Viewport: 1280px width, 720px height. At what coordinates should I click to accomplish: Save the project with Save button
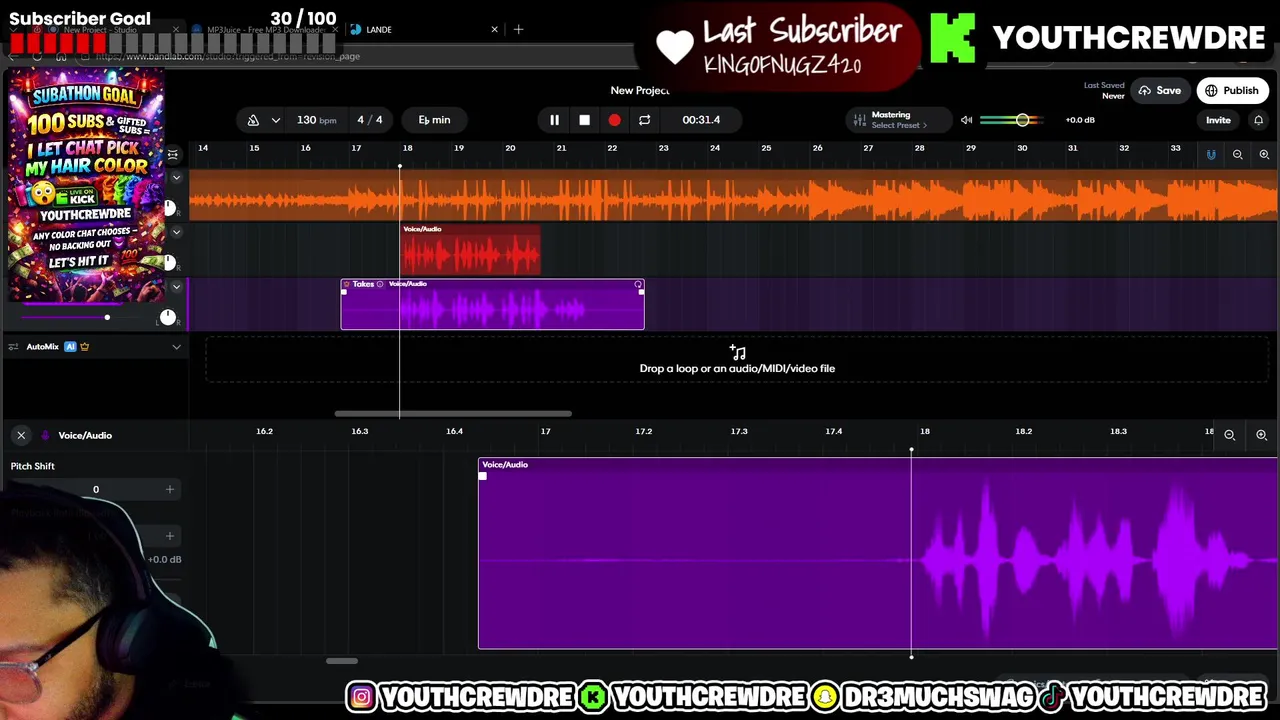[x=1160, y=90]
